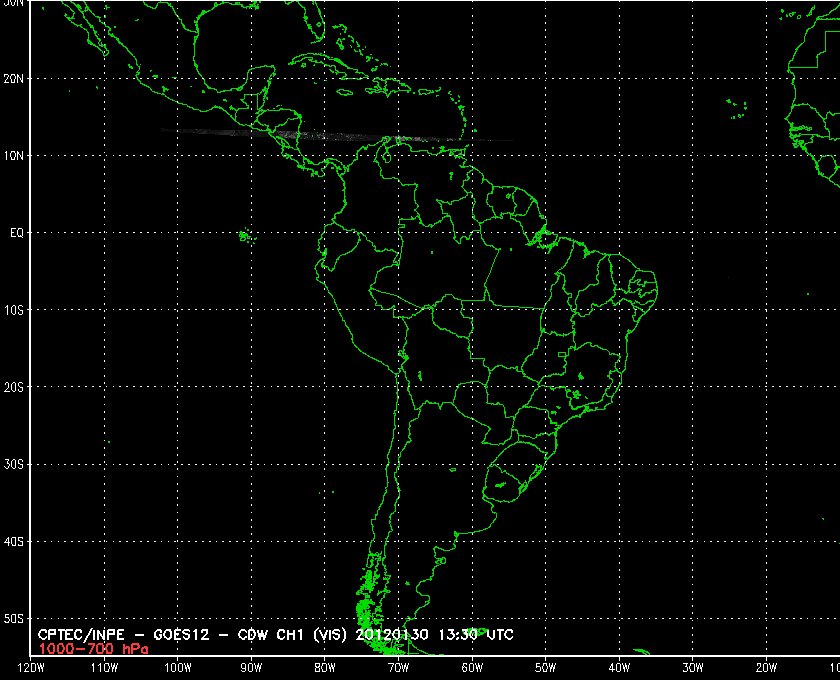Select the 30S latitude label
Image resolution: width=840 pixels, height=680 pixels.
[14, 464]
